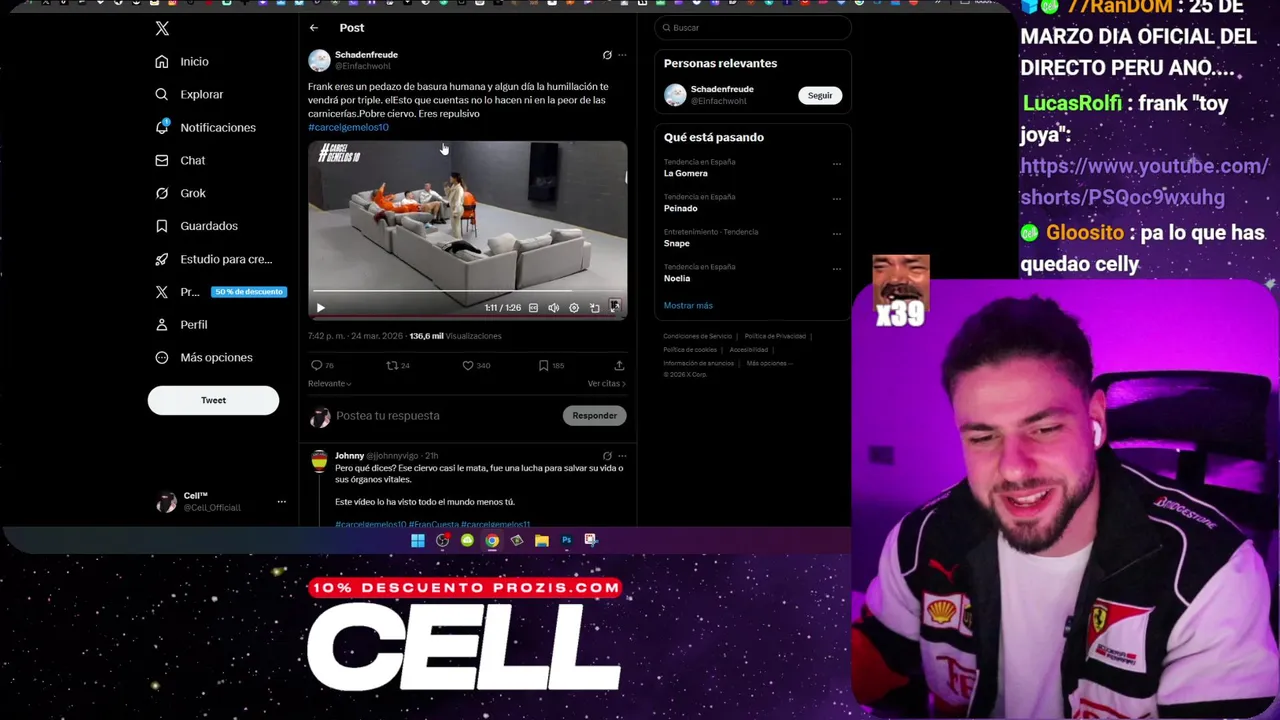The height and width of the screenshot is (720, 1280).
Task: Like the post with 340 likes
Action: click(476, 365)
